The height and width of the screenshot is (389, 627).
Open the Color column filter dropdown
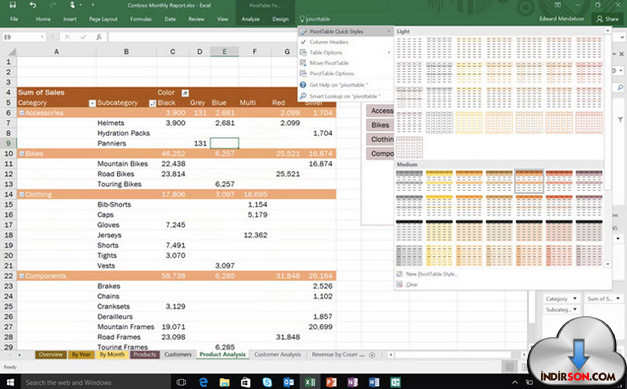coord(185,93)
